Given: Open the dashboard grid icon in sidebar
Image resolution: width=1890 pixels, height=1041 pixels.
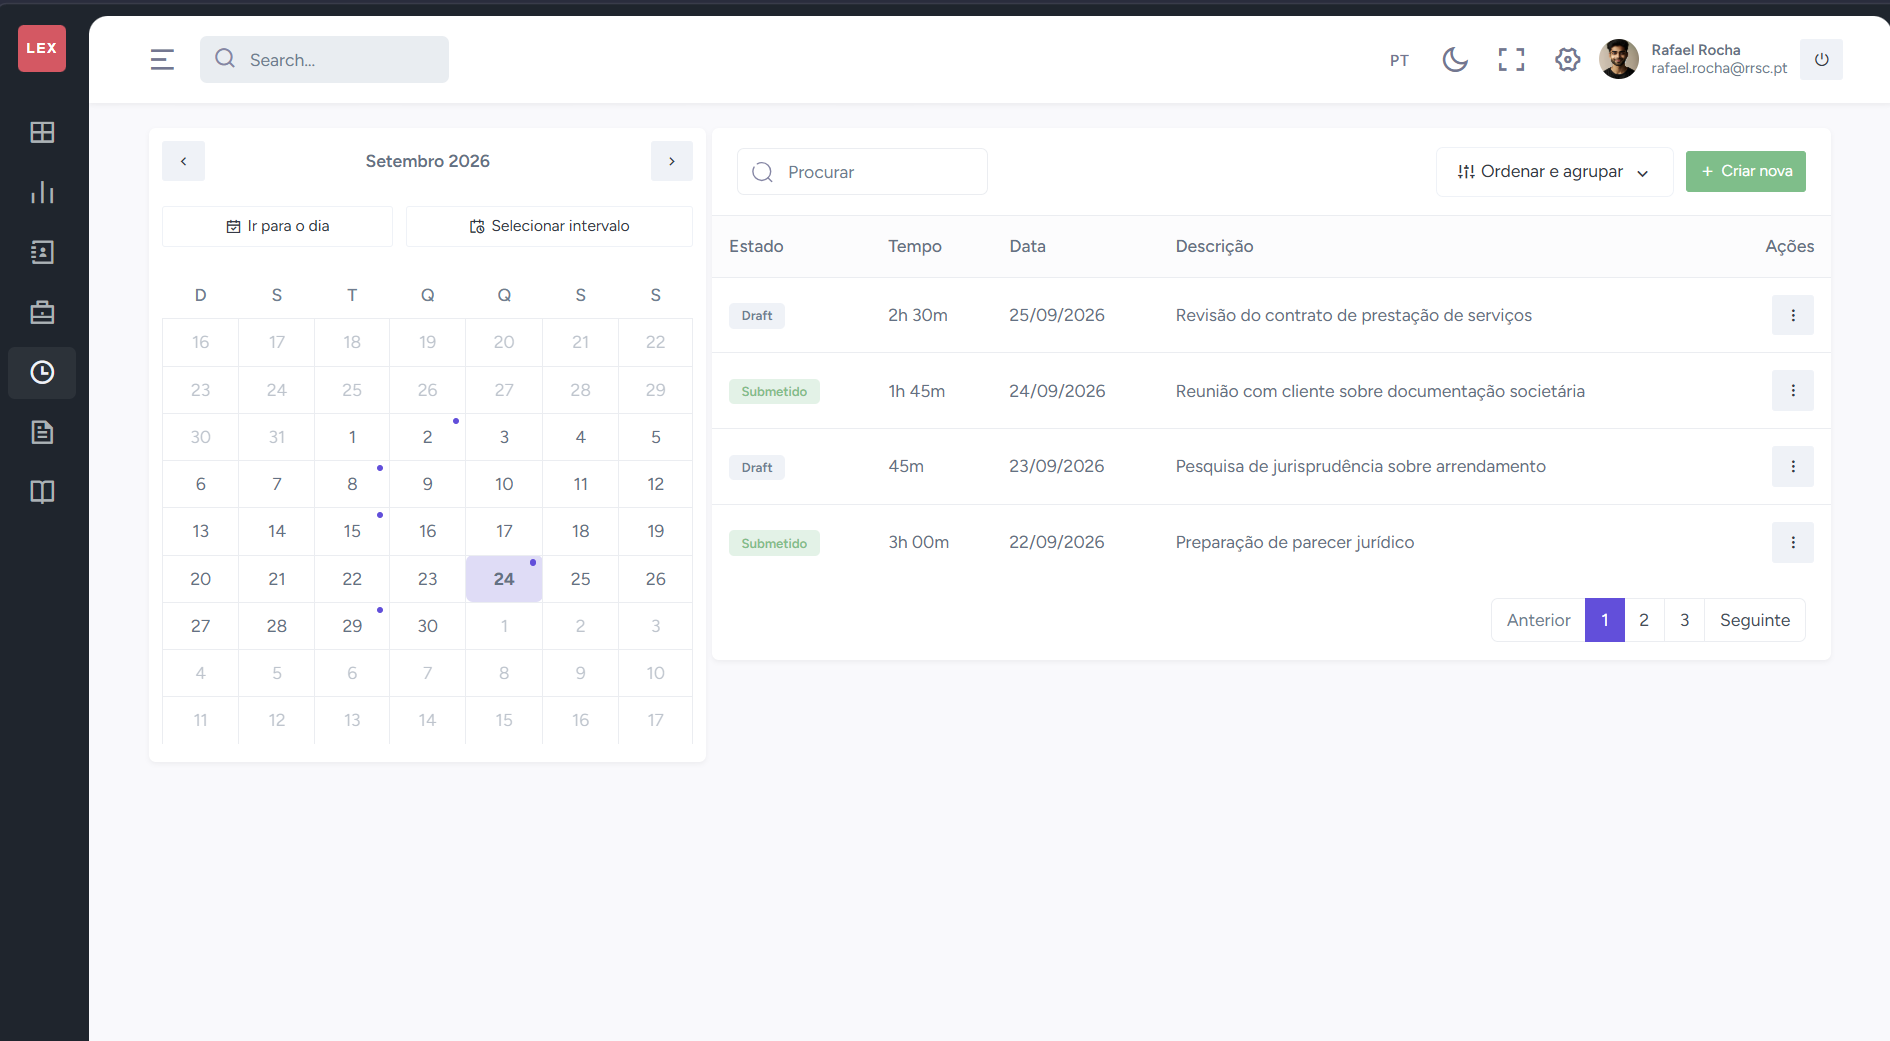Looking at the screenshot, I should pyautogui.click(x=42, y=132).
